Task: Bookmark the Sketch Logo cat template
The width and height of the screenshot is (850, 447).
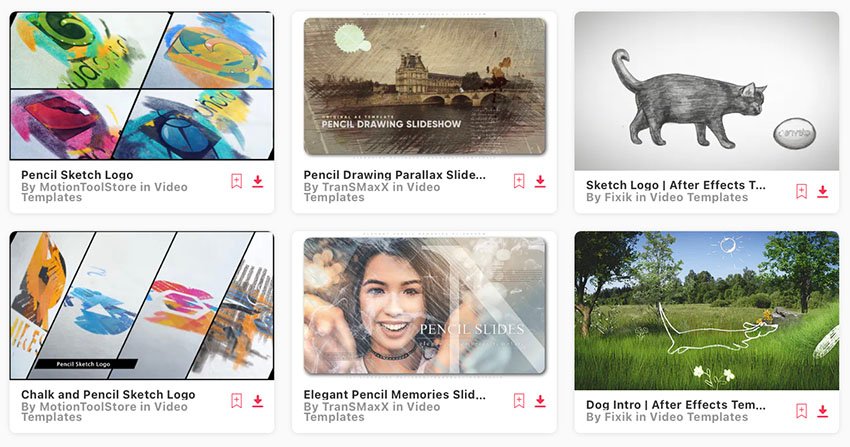Action: point(801,191)
